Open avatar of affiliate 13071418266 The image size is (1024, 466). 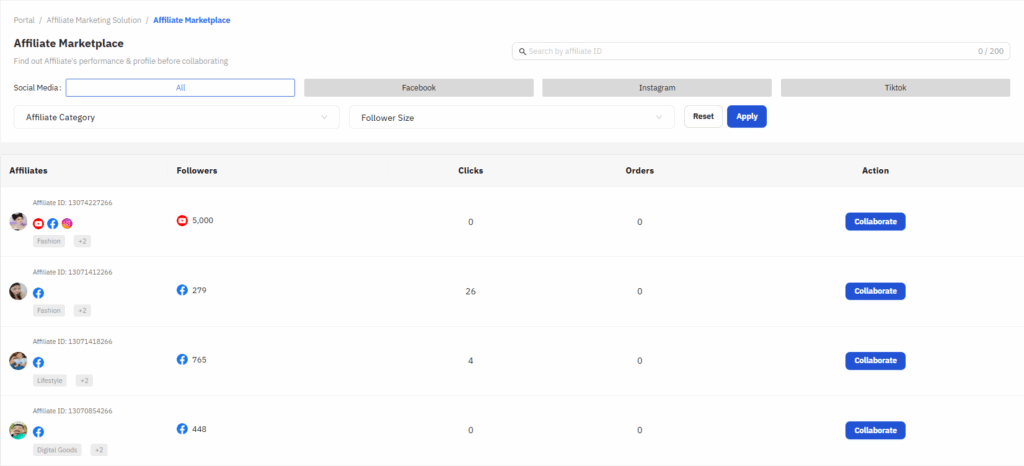[18, 361]
